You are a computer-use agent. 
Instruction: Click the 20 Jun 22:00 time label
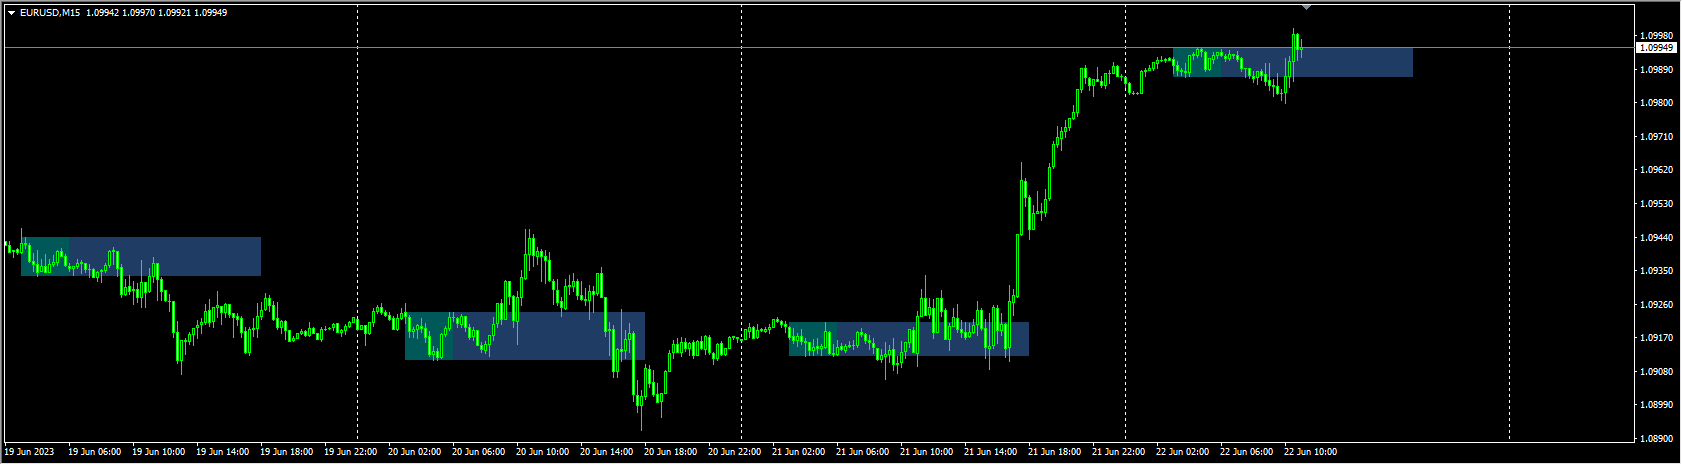pyautogui.click(x=734, y=452)
